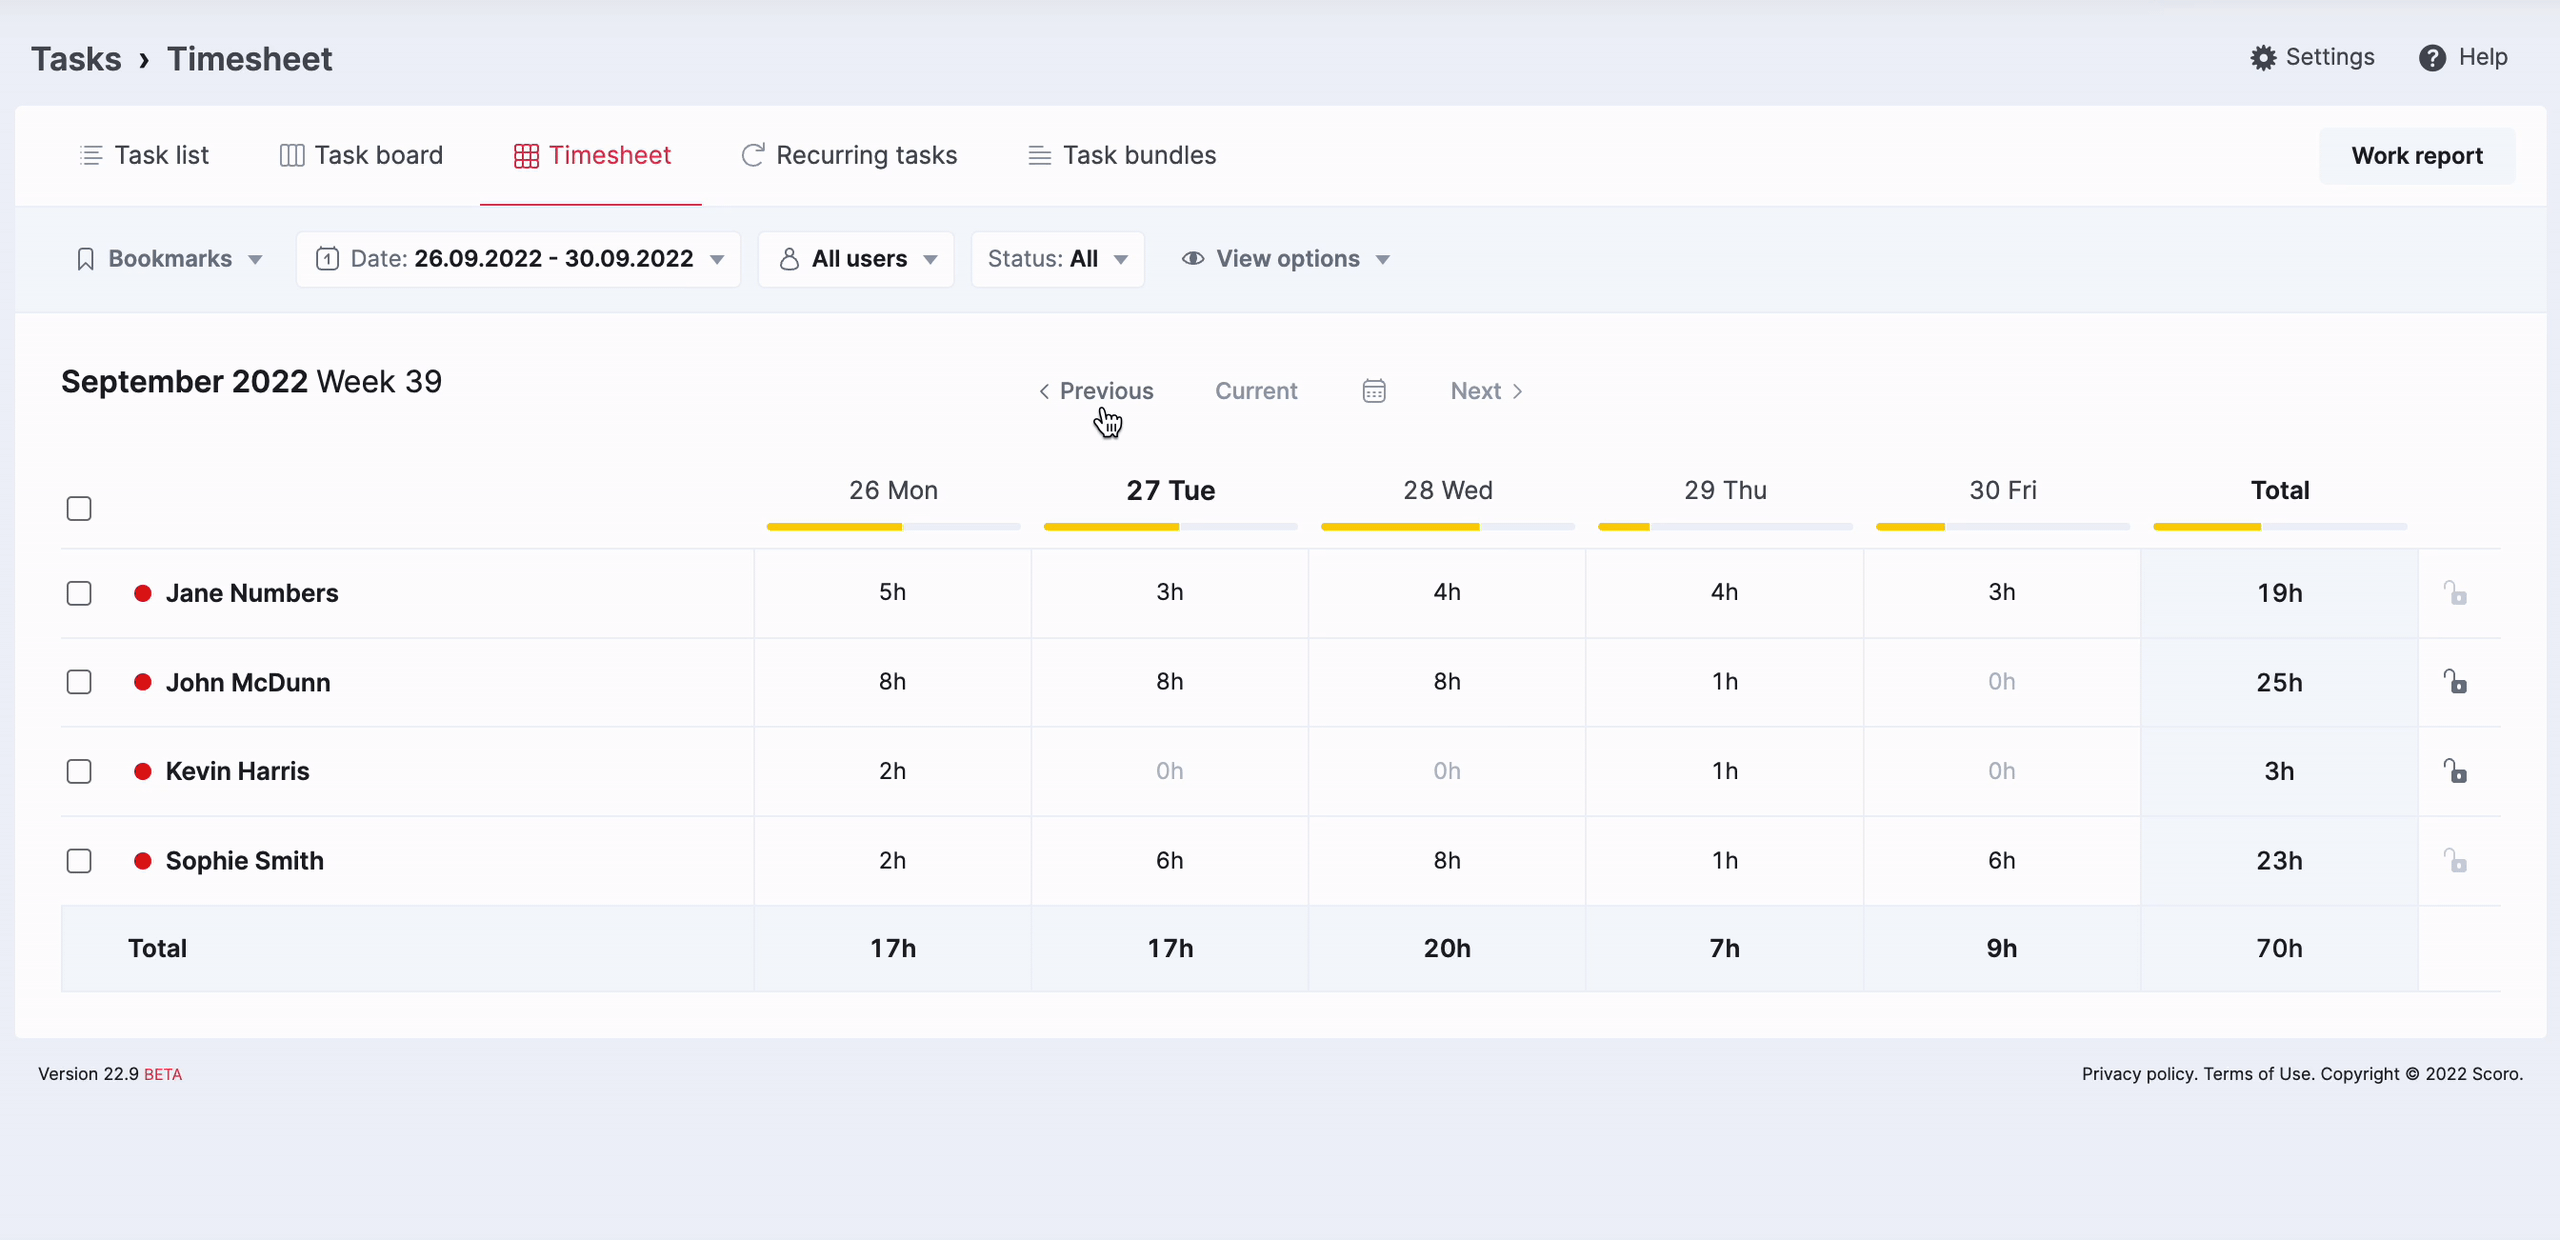Click the Help question mark icon
Image resolution: width=2560 pixels, height=1240 pixels.
point(2432,58)
